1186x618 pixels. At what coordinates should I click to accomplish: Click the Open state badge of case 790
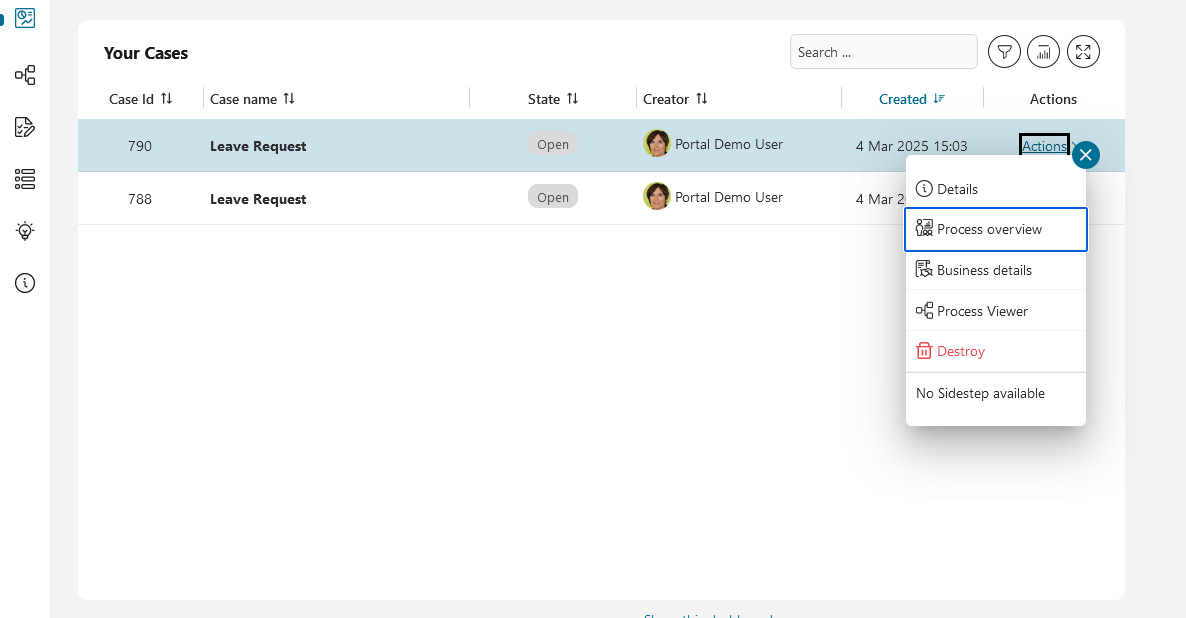(553, 144)
